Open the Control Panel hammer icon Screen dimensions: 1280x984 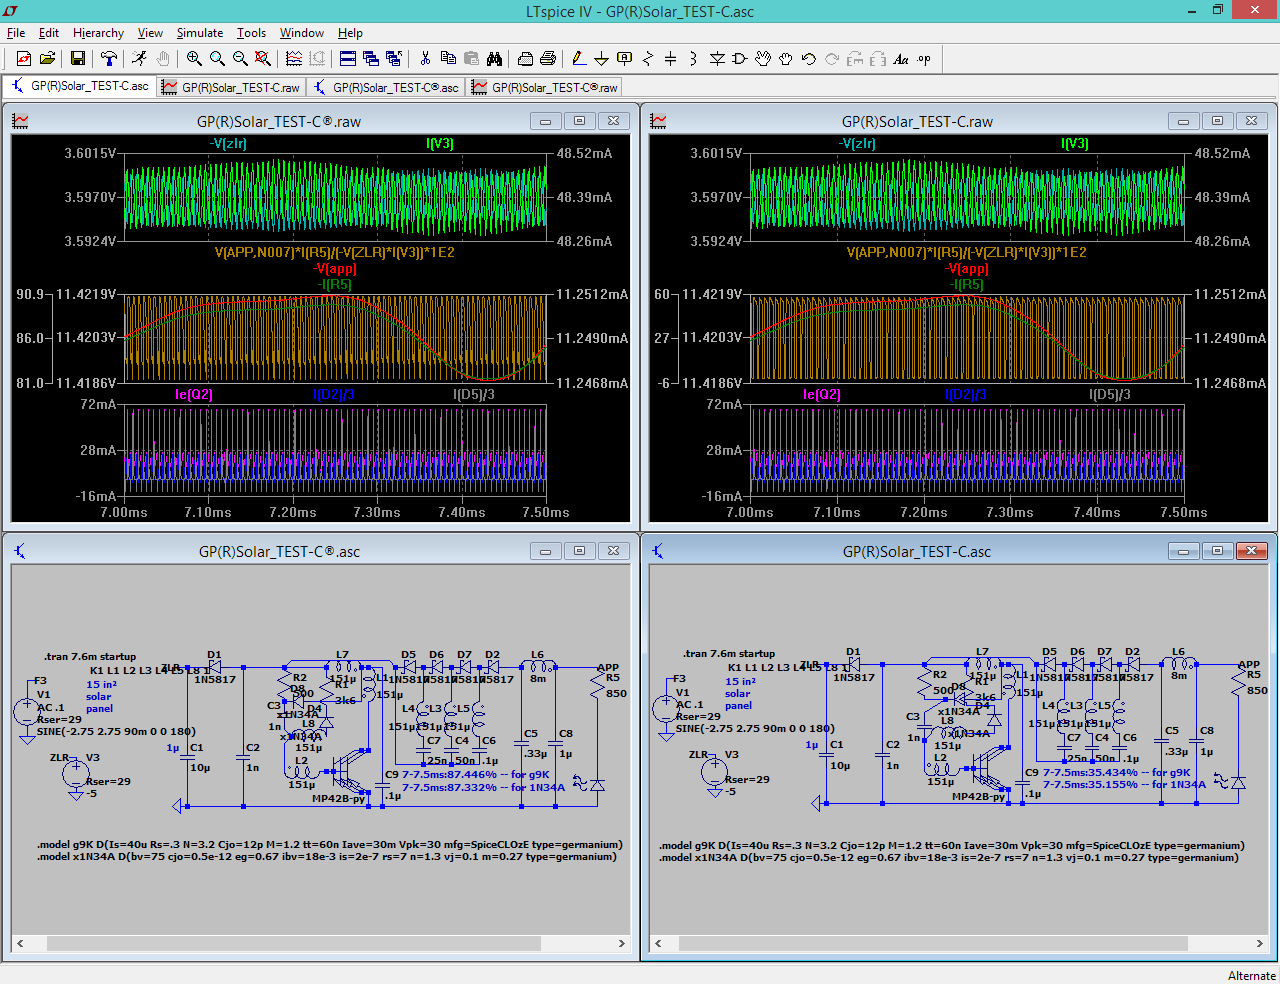pos(109,59)
